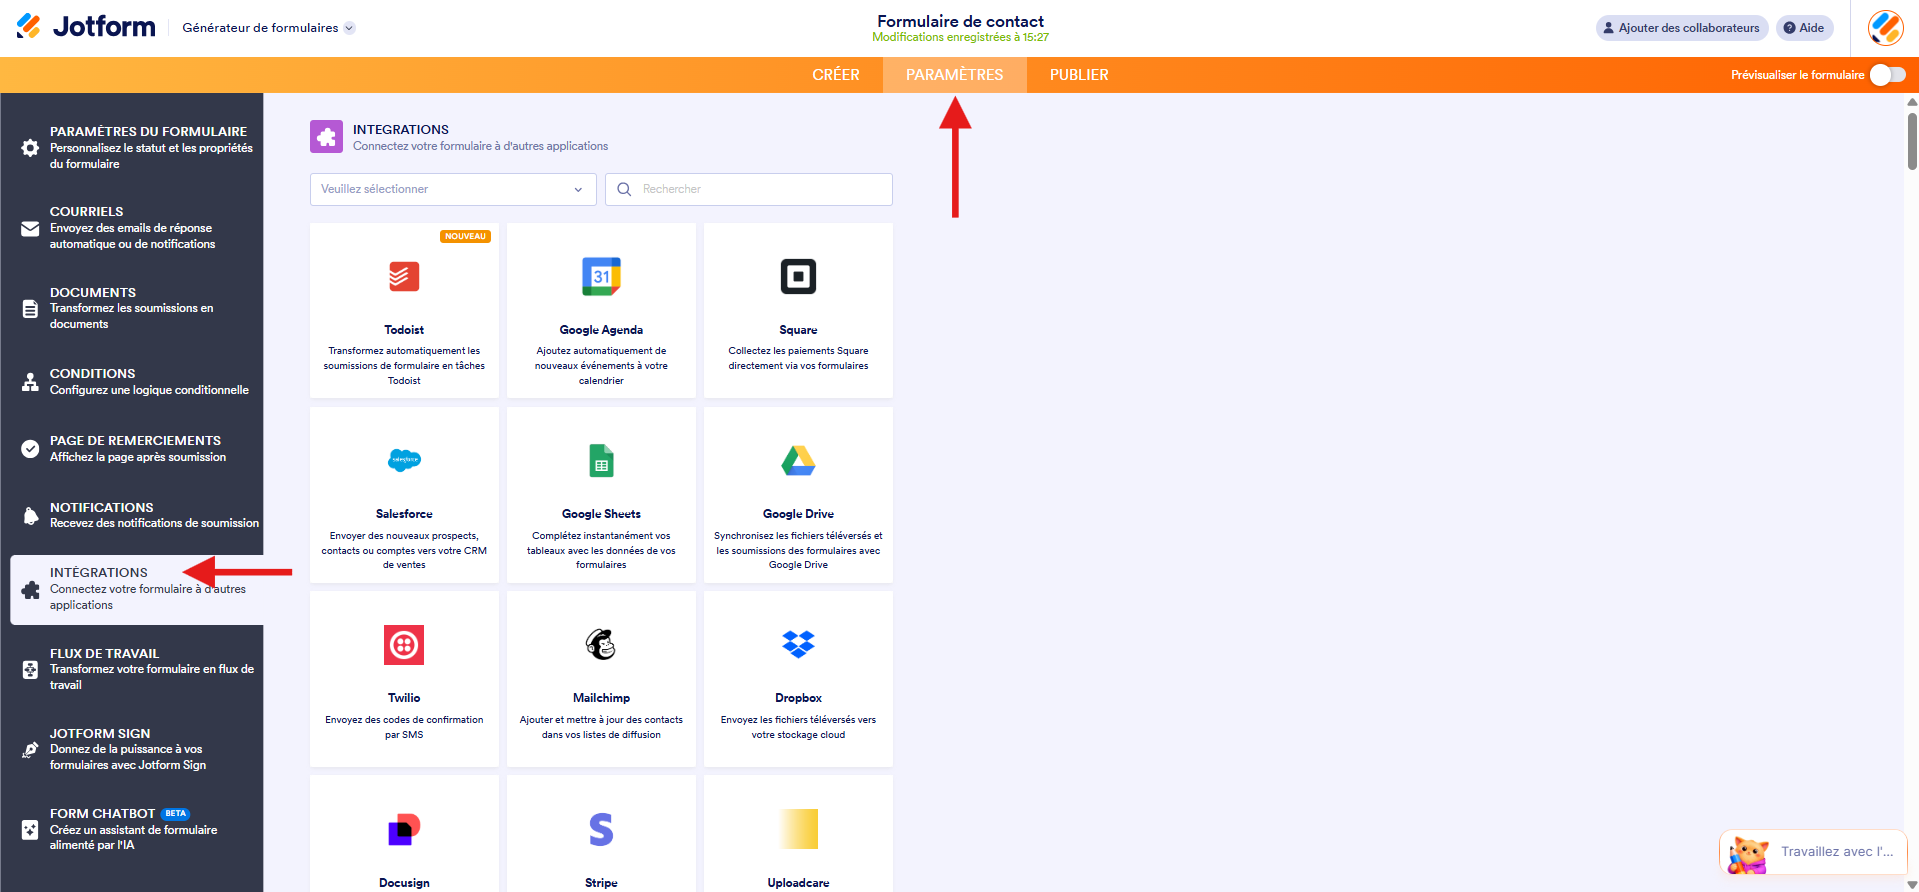The image size is (1919, 892).
Task: Click the Twilio integration icon
Action: (x=404, y=645)
